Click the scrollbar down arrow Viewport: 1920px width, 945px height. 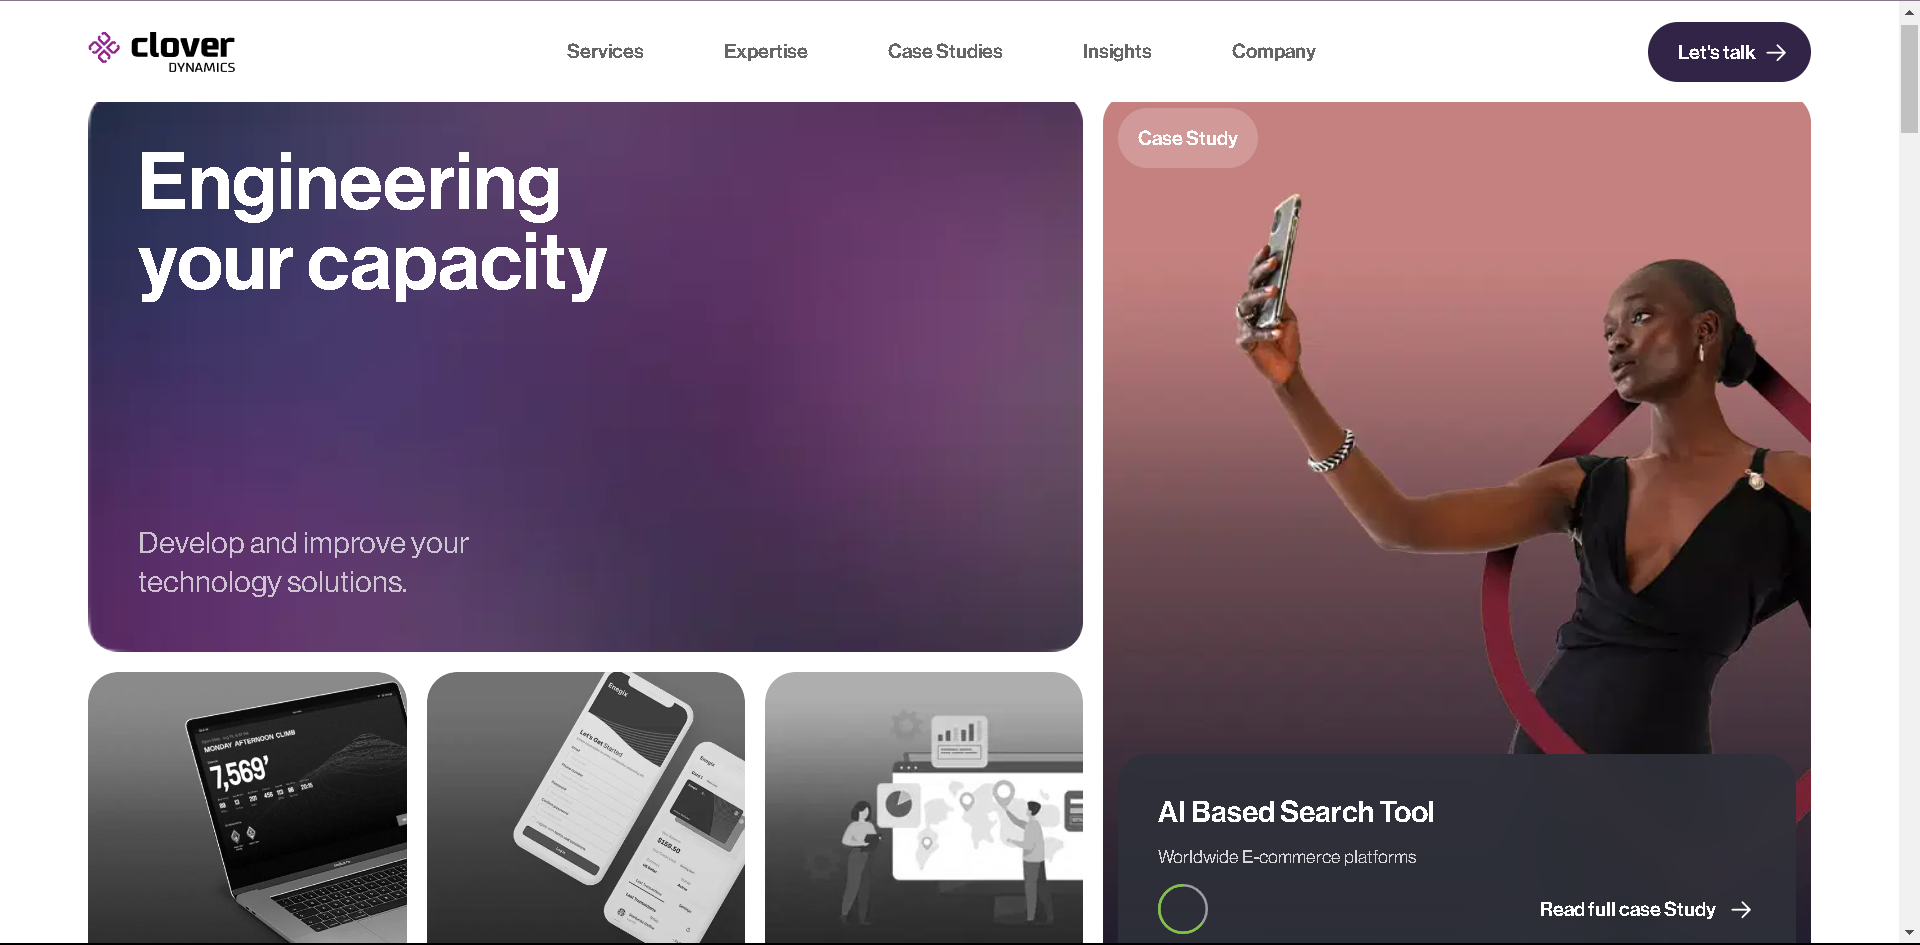[1910, 934]
